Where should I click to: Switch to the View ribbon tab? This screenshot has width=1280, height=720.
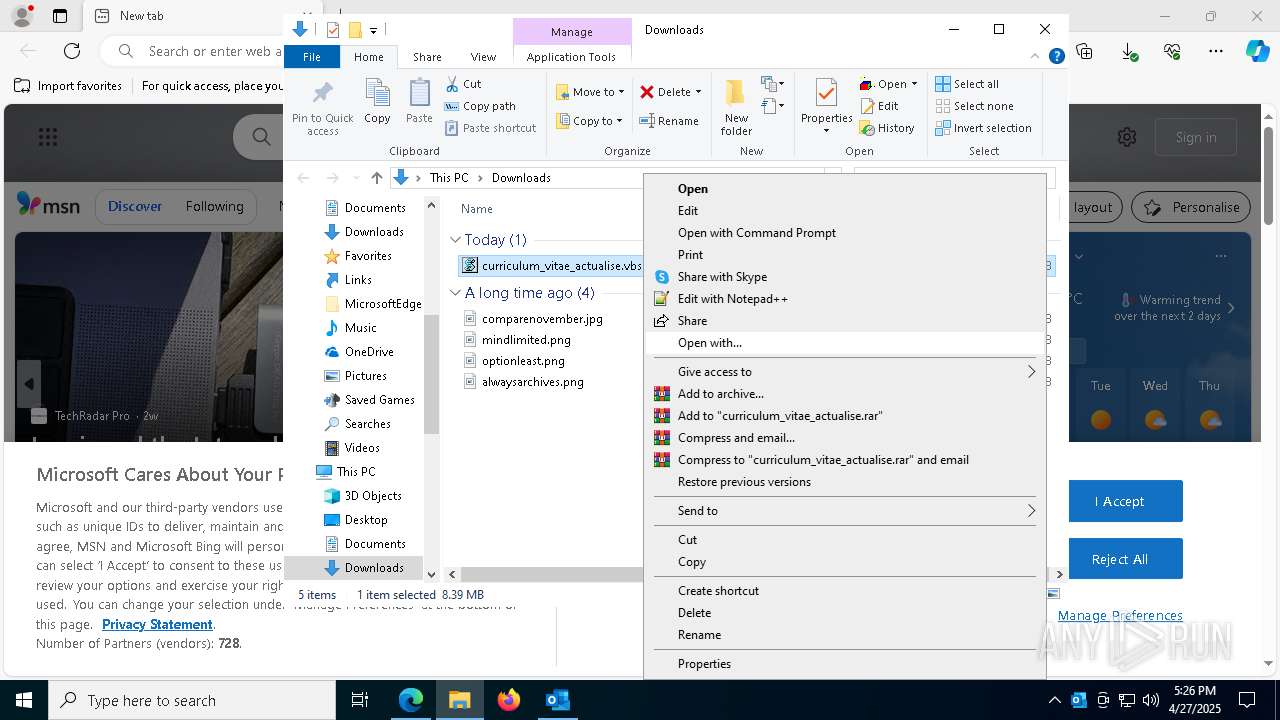(x=483, y=57)
